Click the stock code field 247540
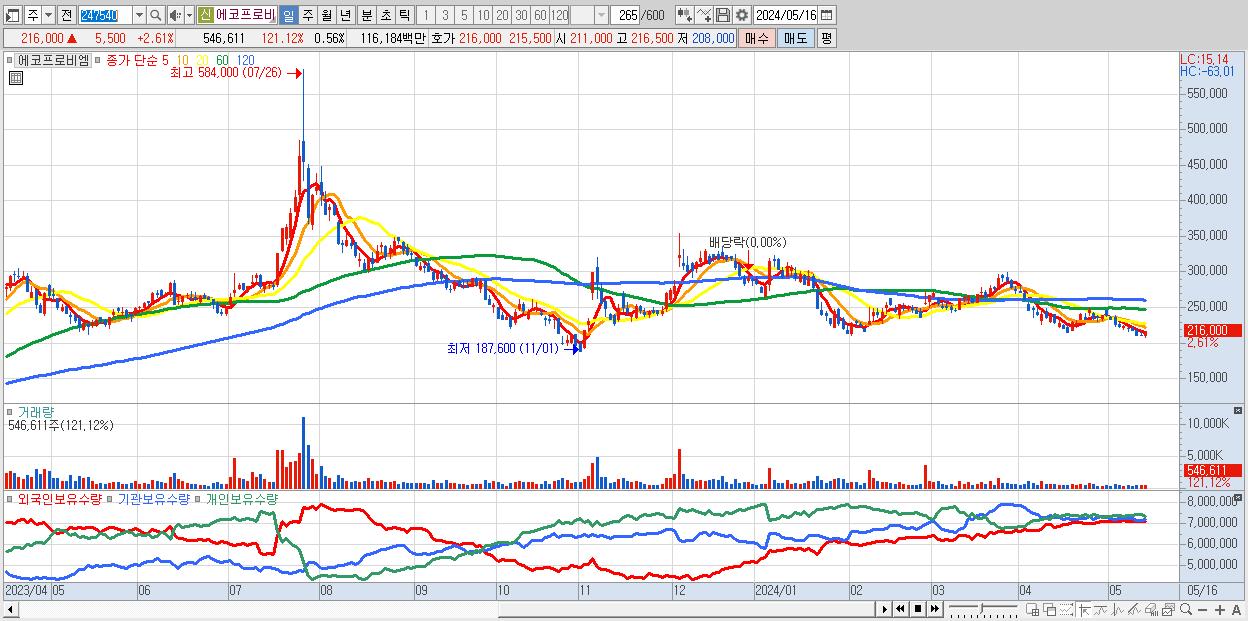The image size is (1248, 621). pos(104,15)
